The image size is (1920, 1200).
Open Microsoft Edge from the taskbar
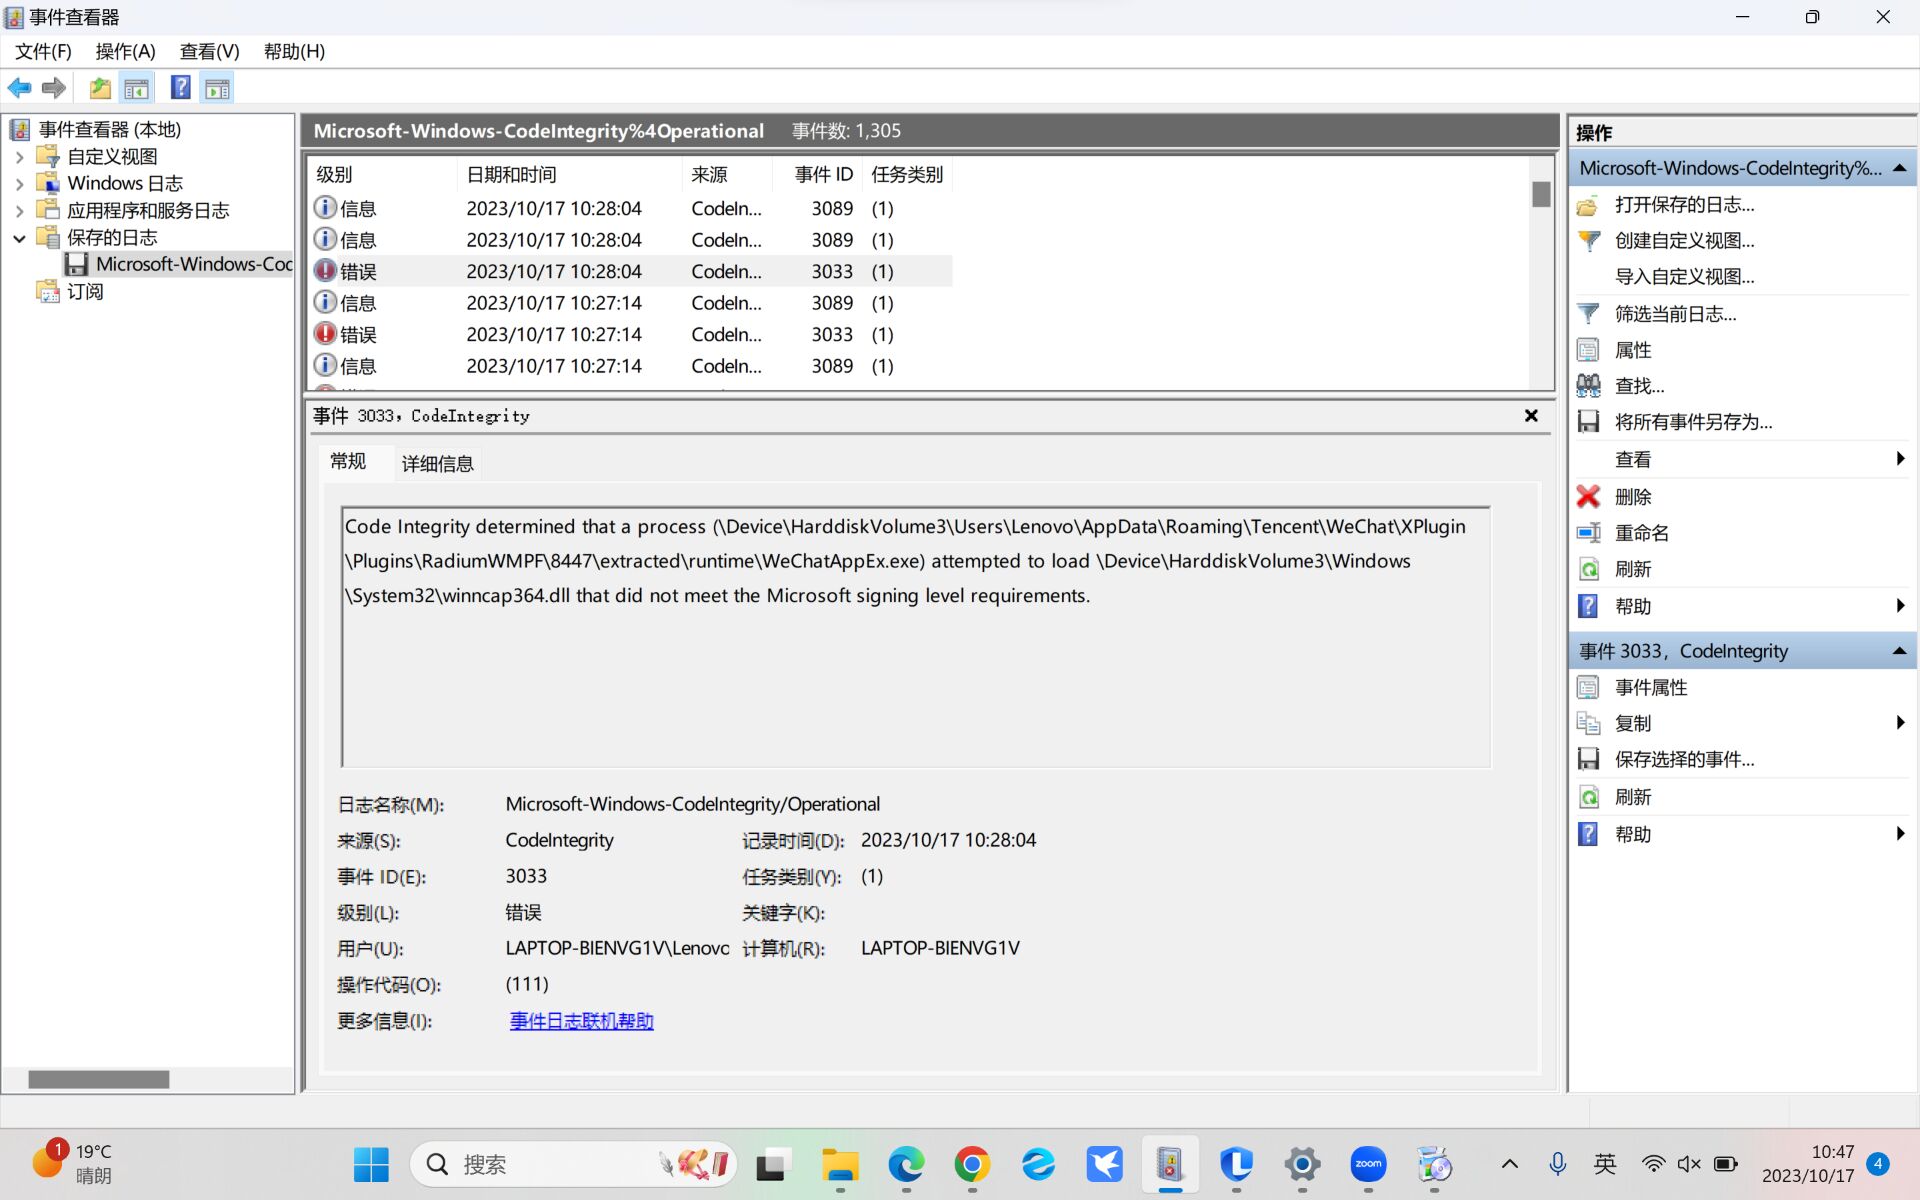(x=906, y=1164)
